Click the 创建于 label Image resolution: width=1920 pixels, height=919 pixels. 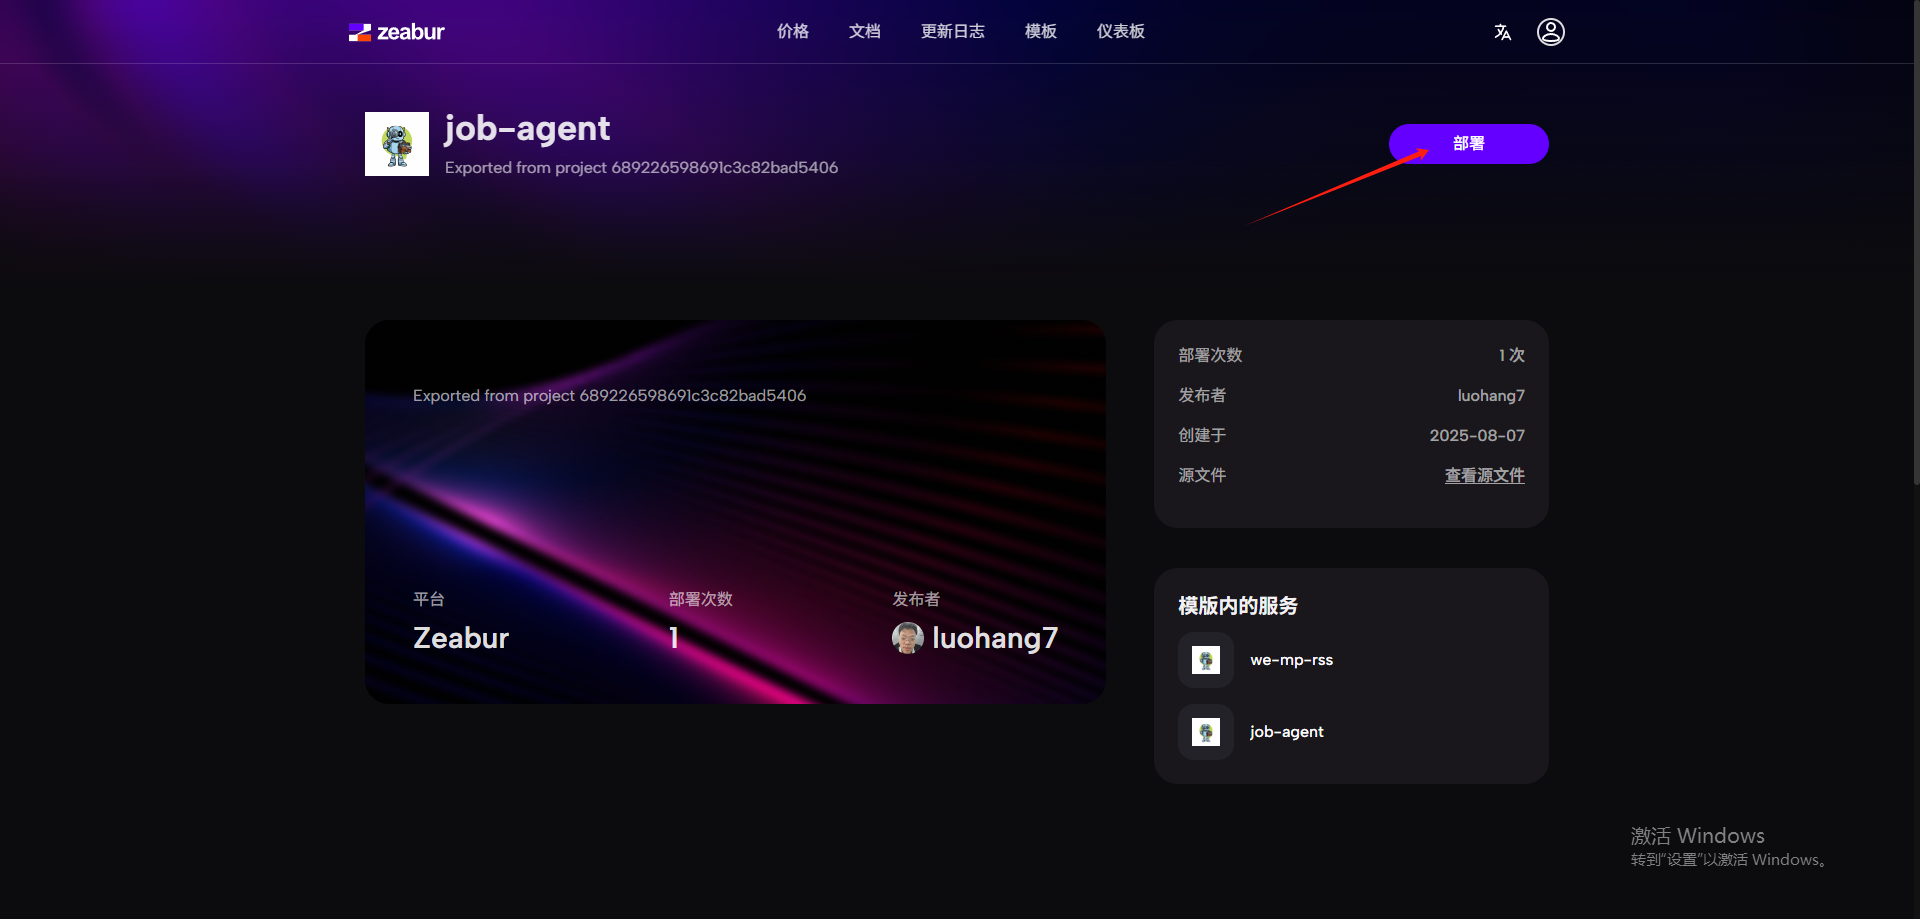tap(1202, 436)
